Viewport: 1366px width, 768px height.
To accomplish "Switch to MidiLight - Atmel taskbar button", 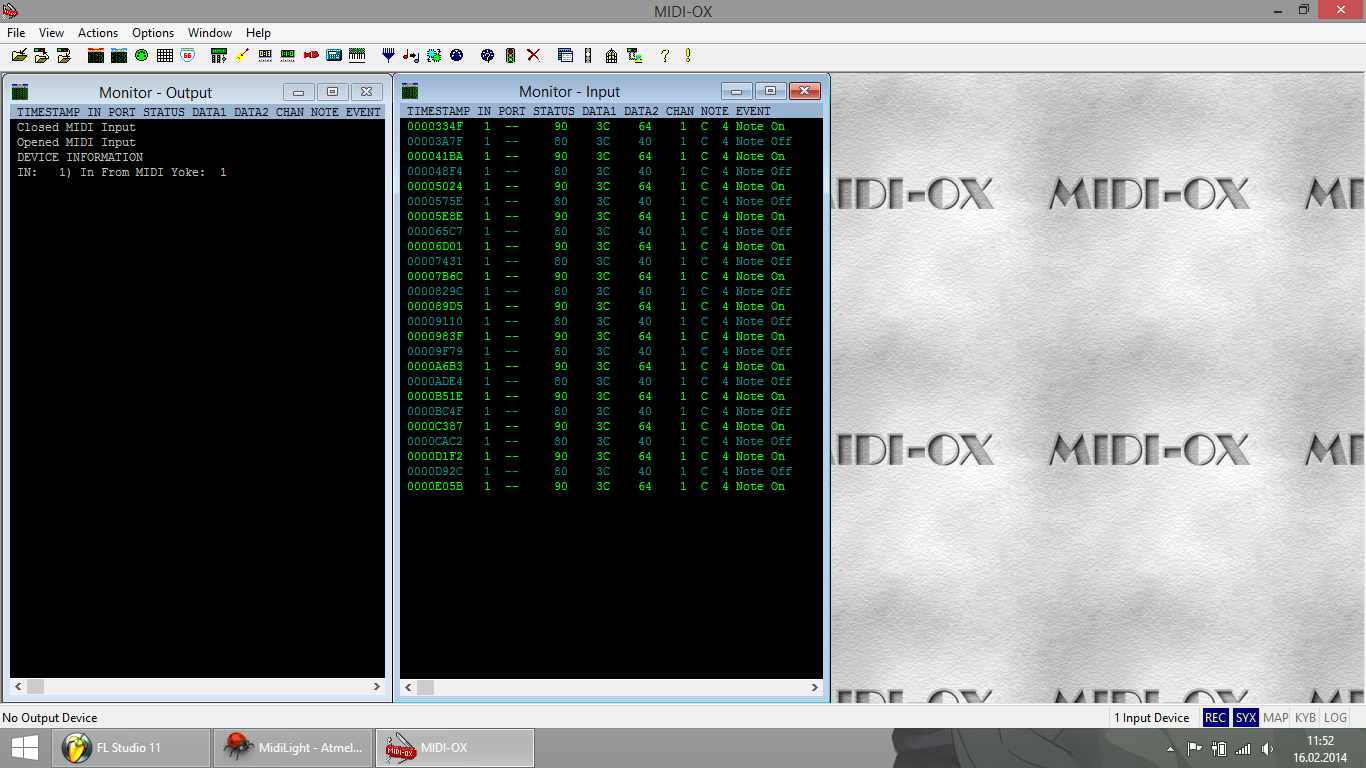I will pyautogui.click(x=293, y=748).
